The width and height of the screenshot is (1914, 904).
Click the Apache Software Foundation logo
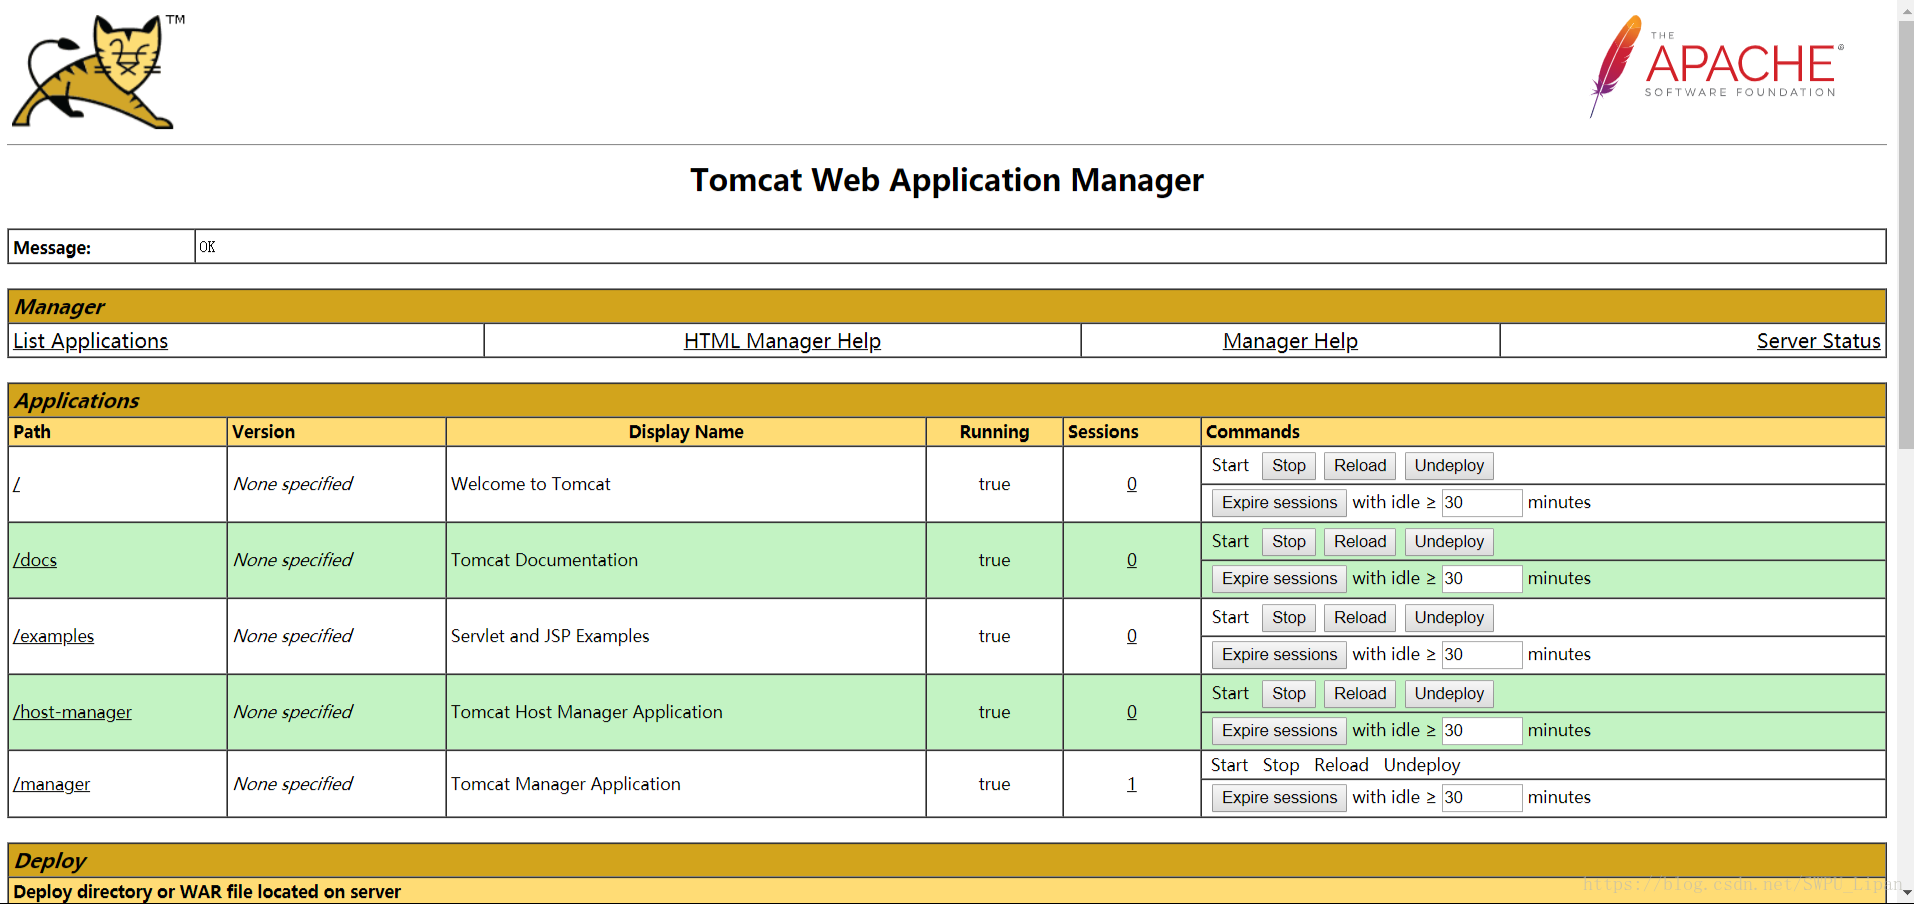point(1716,67)
